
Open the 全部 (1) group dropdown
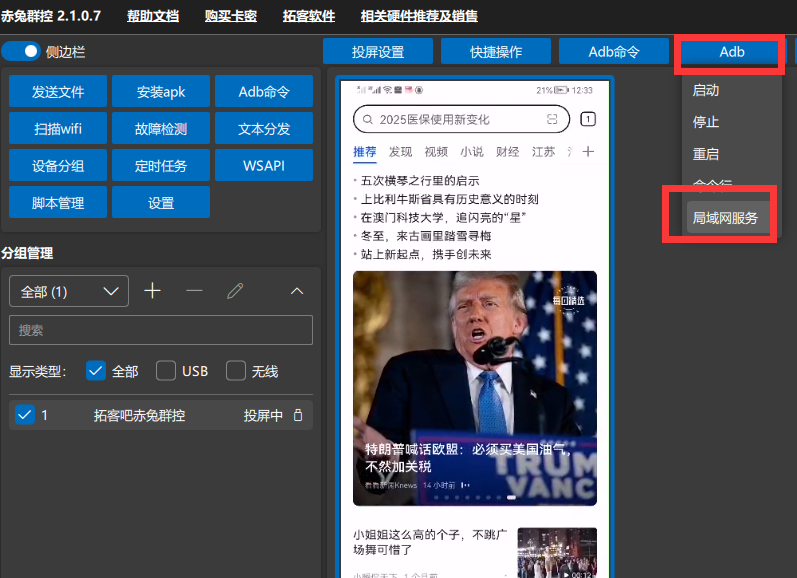tap(69, 291)
